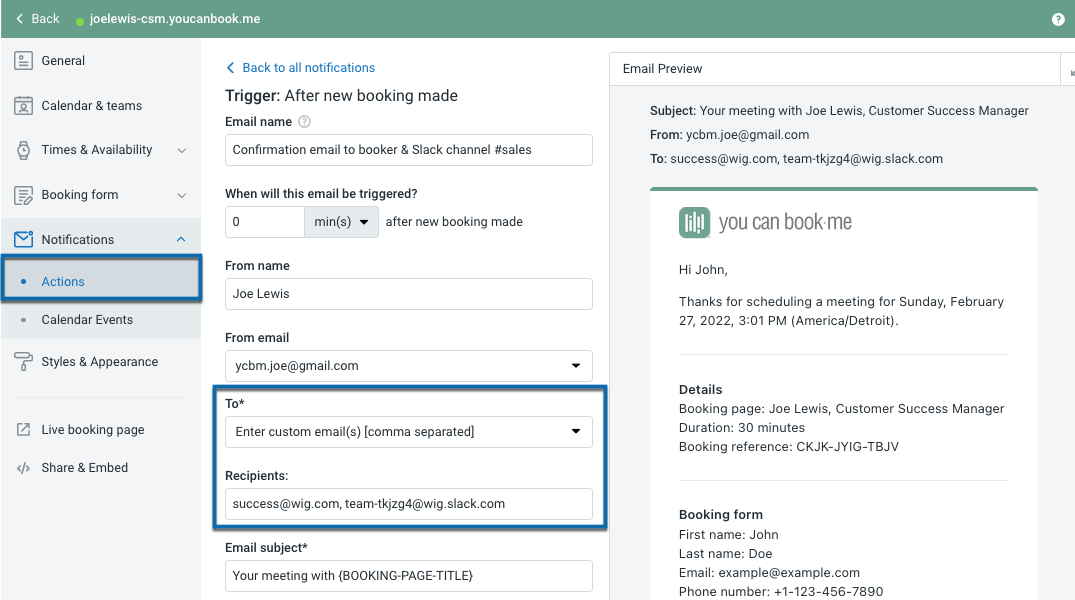Open the Booking form icon
1075x600 pixels.
tap(24, 194)
